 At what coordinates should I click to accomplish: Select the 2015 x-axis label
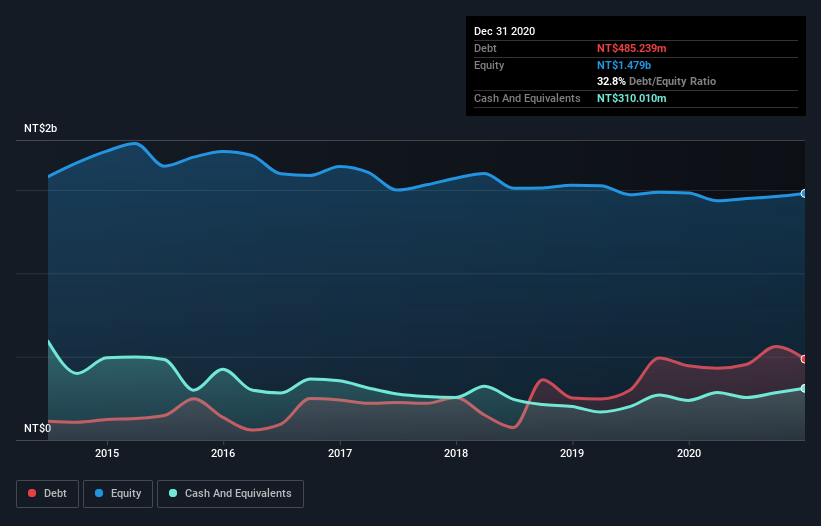[107, 452]
